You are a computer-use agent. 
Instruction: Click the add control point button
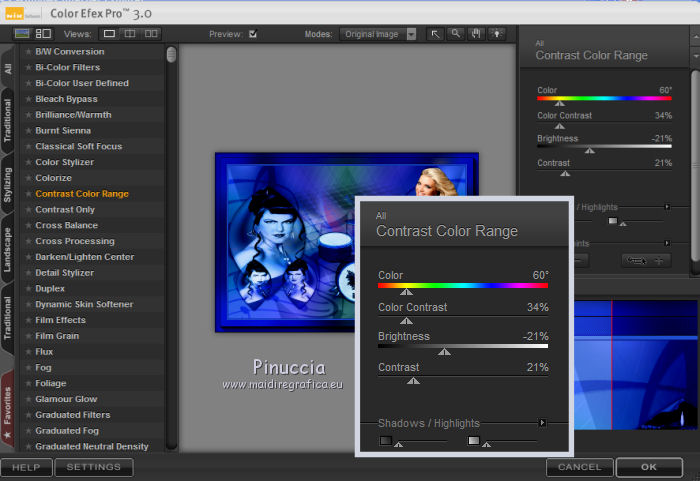(646, 260)
